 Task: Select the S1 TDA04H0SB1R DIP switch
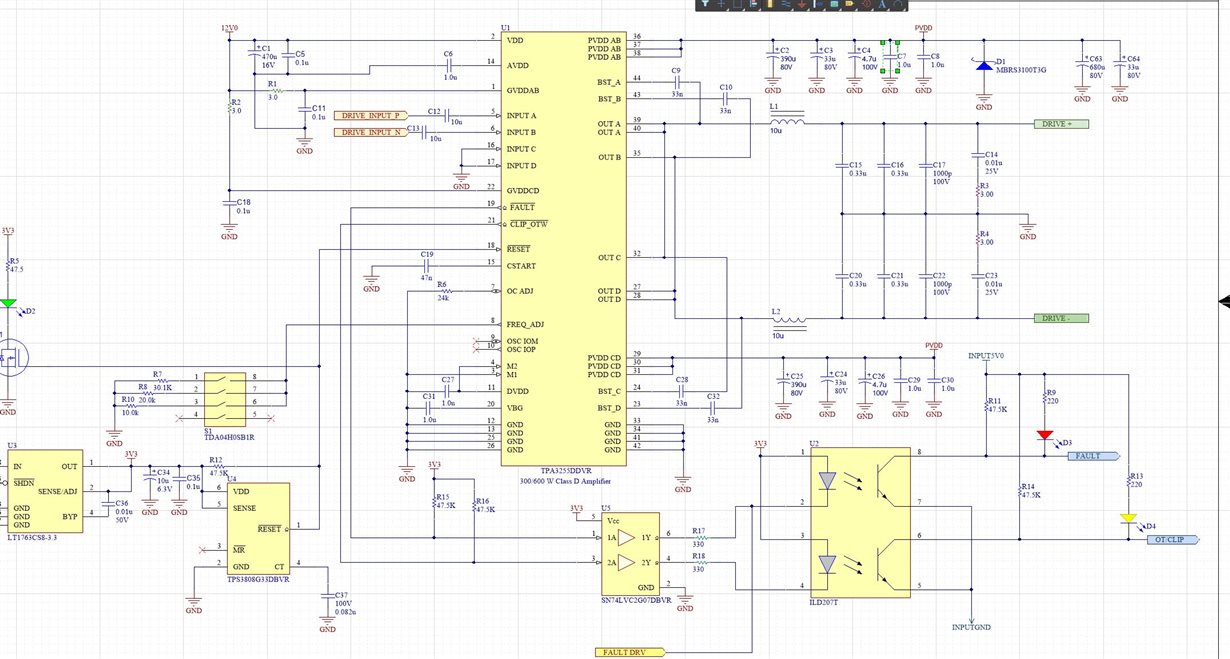tap(229, 396)
